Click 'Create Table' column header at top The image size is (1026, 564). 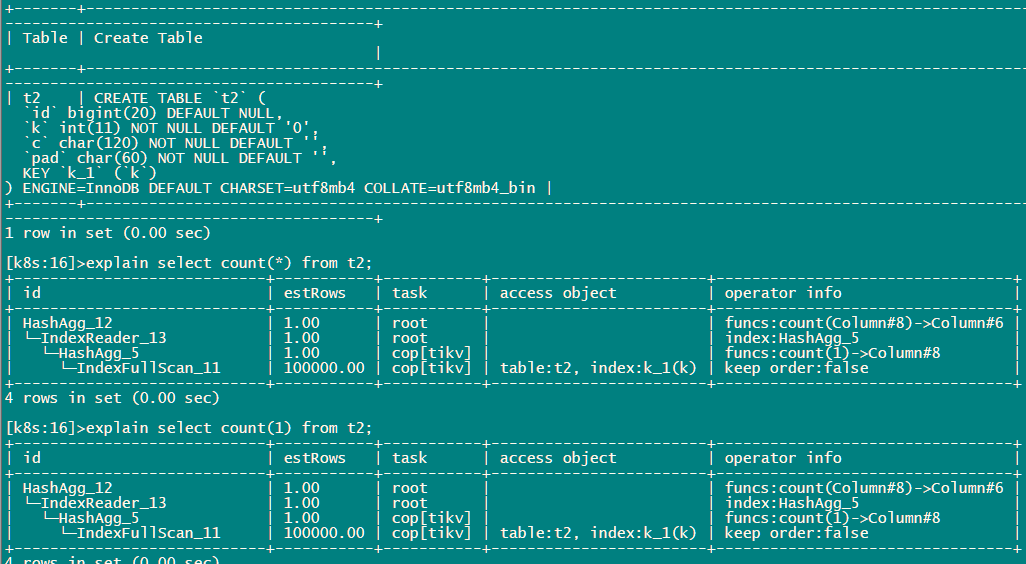coord(149,38)
